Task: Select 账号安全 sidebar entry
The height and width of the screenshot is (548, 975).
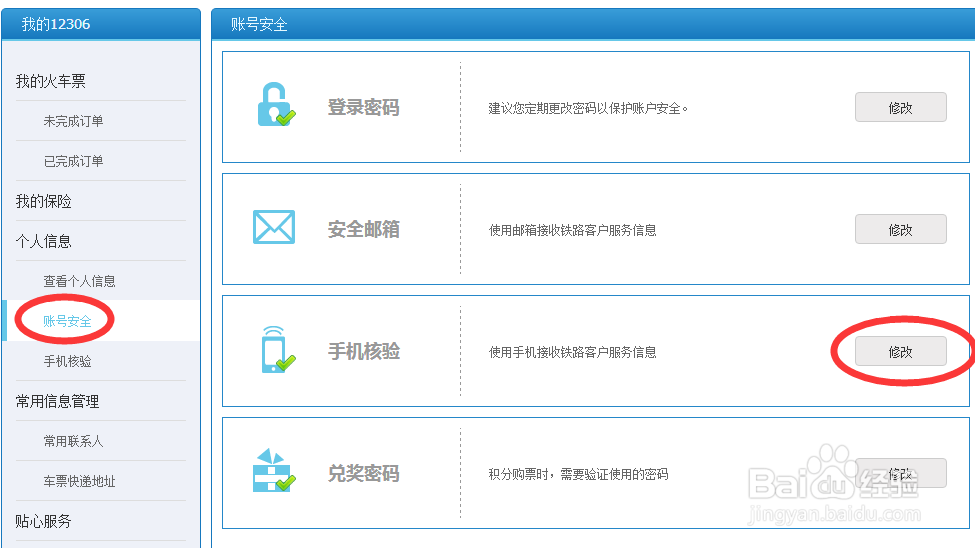Action: [x=67, y=321]
